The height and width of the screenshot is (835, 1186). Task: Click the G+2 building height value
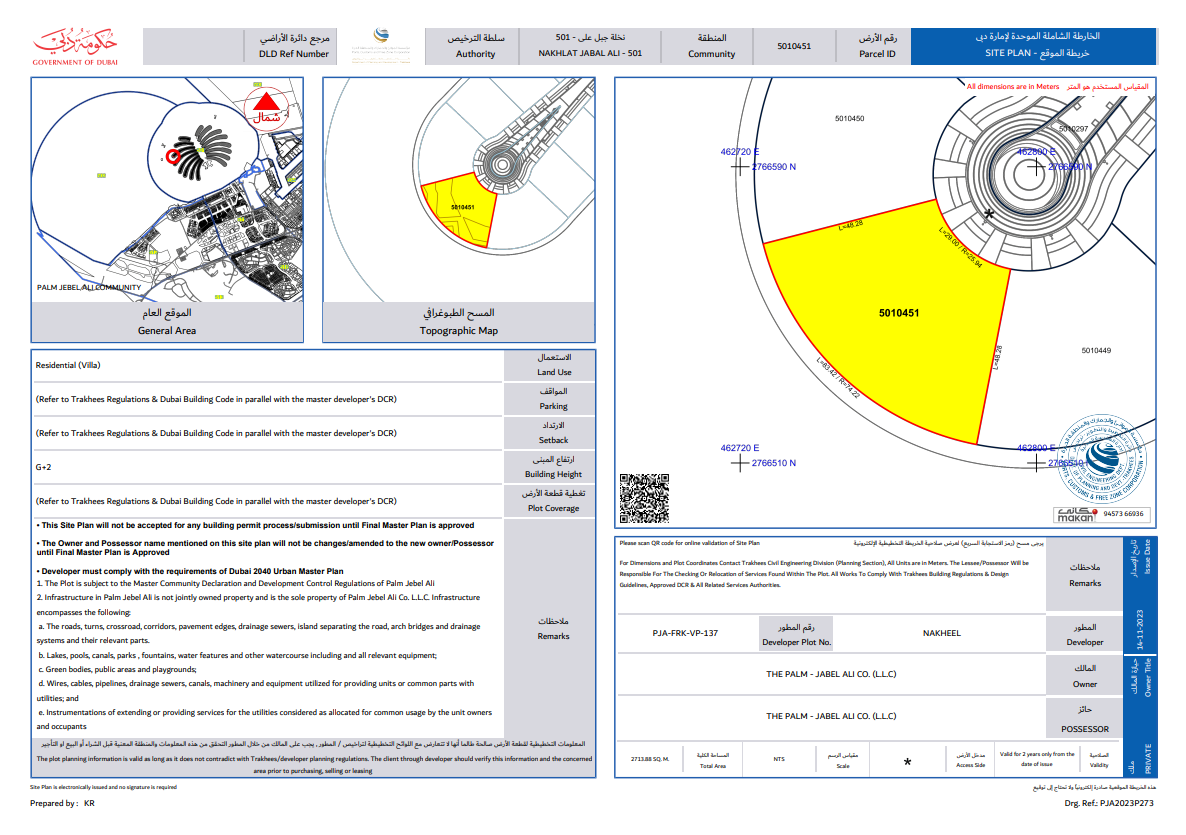click(x=44, y=467)
